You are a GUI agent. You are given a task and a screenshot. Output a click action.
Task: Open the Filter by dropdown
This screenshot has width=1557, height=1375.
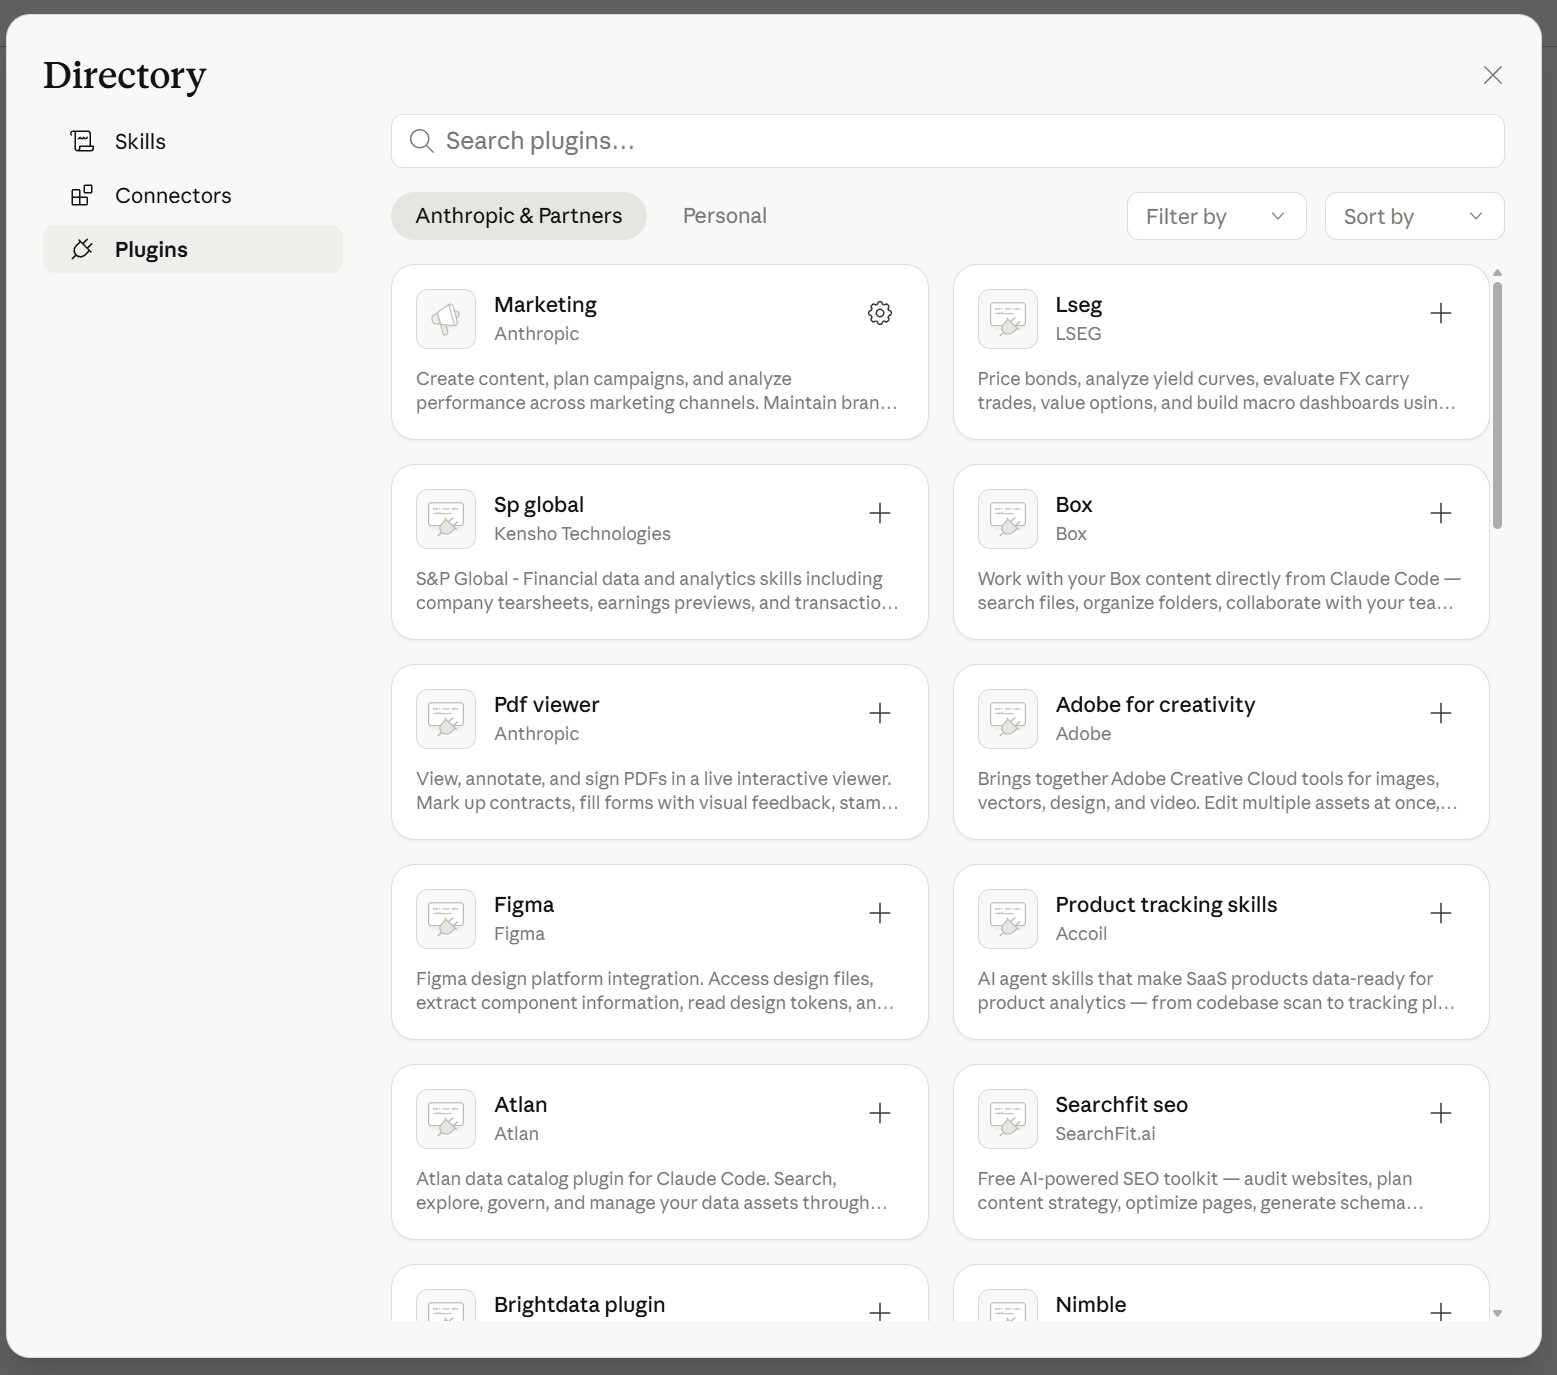(x=1217, y=216)
